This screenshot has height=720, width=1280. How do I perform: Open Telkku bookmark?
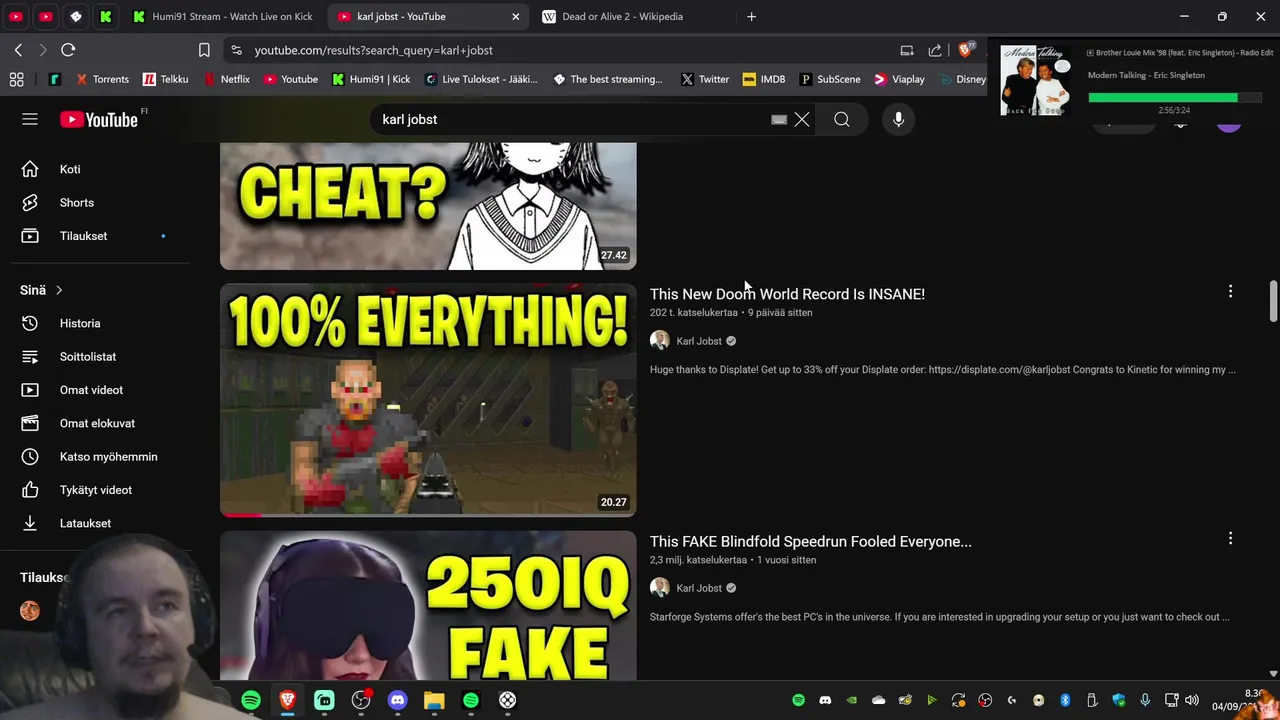click(165, 79)
